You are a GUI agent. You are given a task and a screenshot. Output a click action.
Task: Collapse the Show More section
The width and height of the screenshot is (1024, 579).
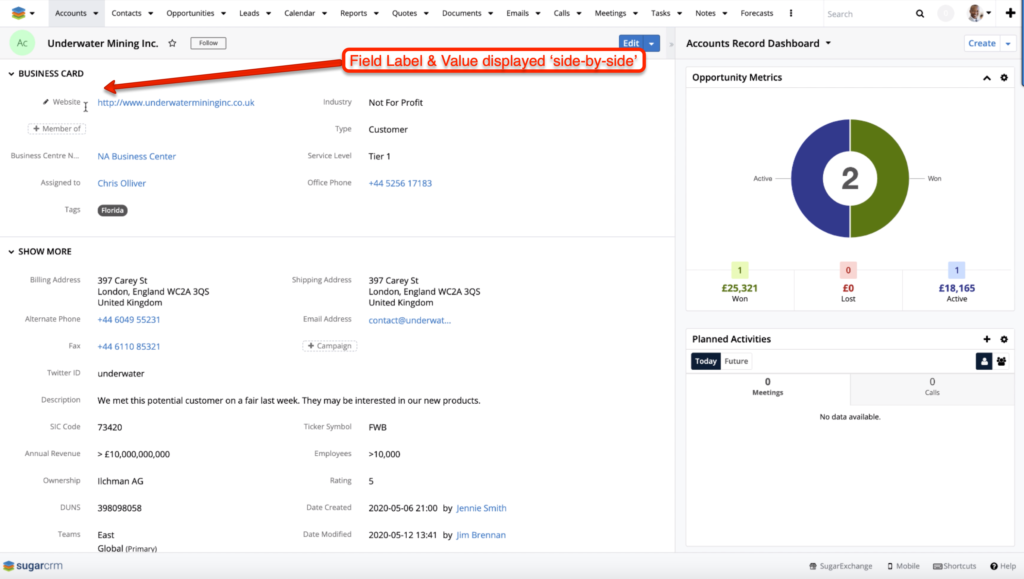11,251
